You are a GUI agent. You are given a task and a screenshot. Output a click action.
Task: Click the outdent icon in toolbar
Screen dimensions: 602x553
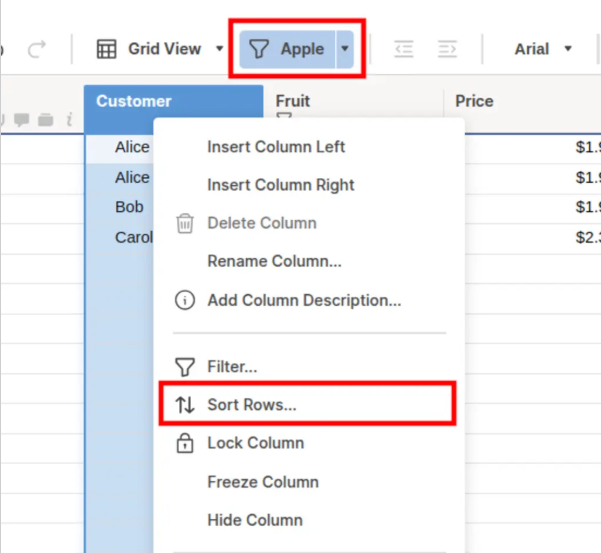(404, 49)
